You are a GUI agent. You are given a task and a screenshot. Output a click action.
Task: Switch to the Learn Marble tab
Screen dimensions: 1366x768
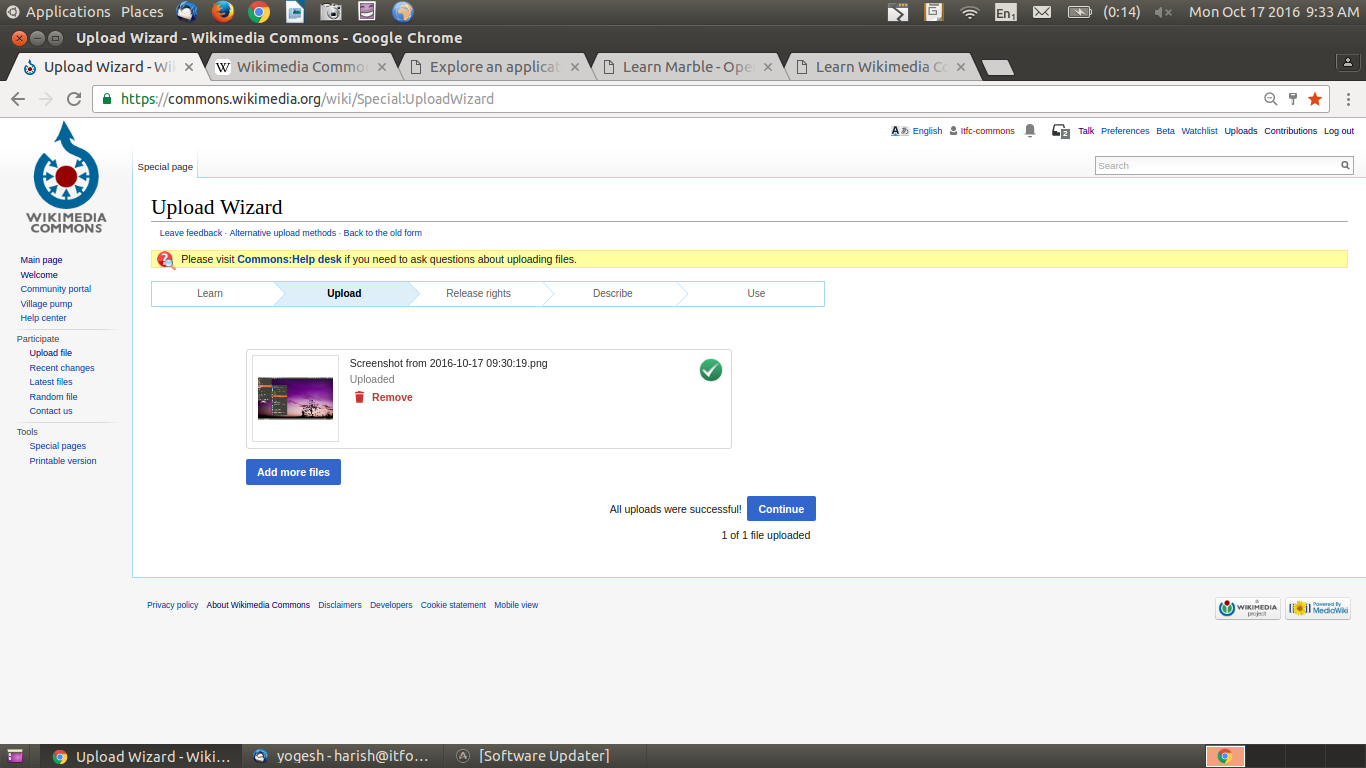coord(687,67)
